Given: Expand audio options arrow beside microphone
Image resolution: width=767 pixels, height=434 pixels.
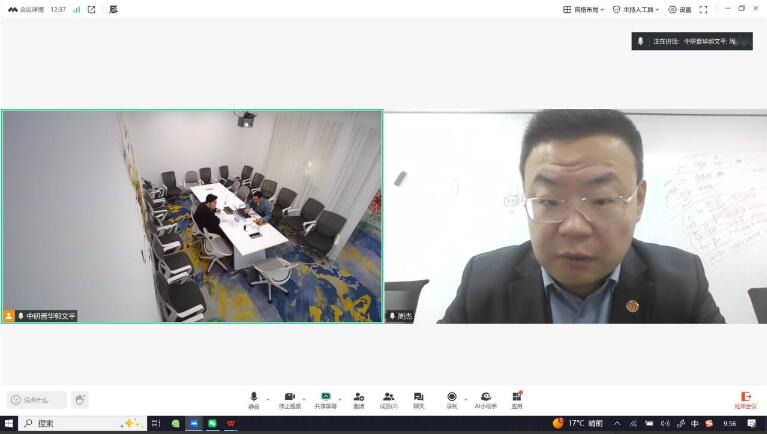Looking at the screenshot, I should (x=268, y=397).
